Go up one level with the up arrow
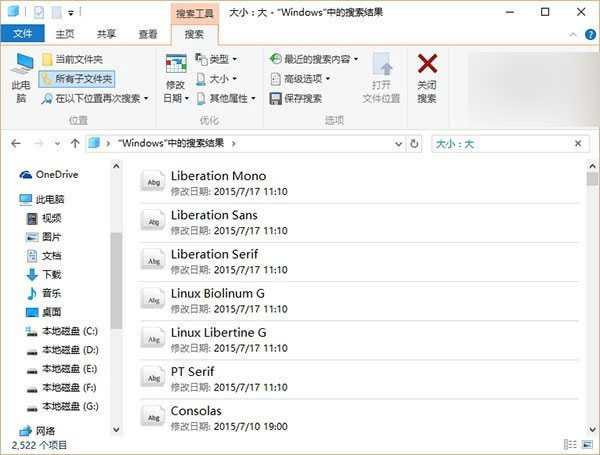This screenshot has height=455, width=600. [75, 144]
